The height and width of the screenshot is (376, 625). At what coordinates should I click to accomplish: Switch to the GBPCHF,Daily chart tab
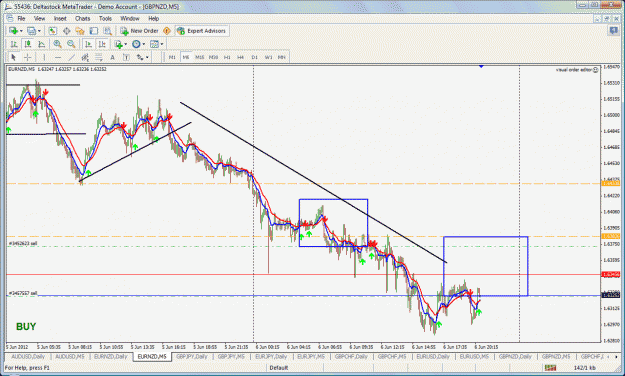352,356
